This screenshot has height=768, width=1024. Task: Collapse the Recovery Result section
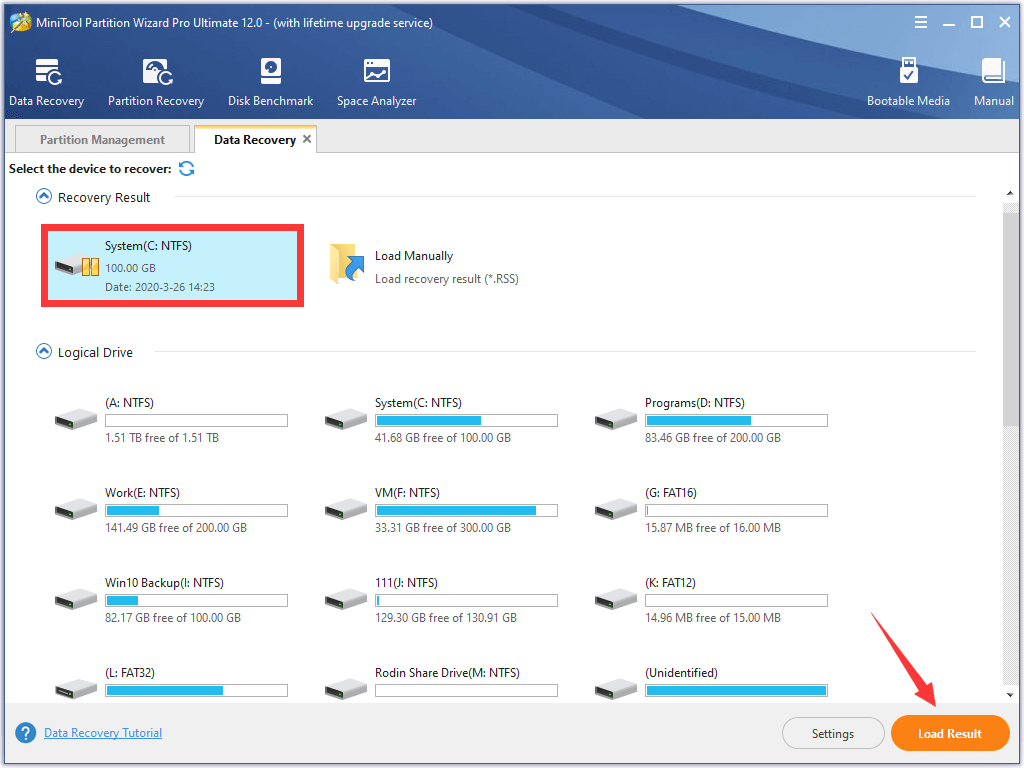tap(44, 197)
